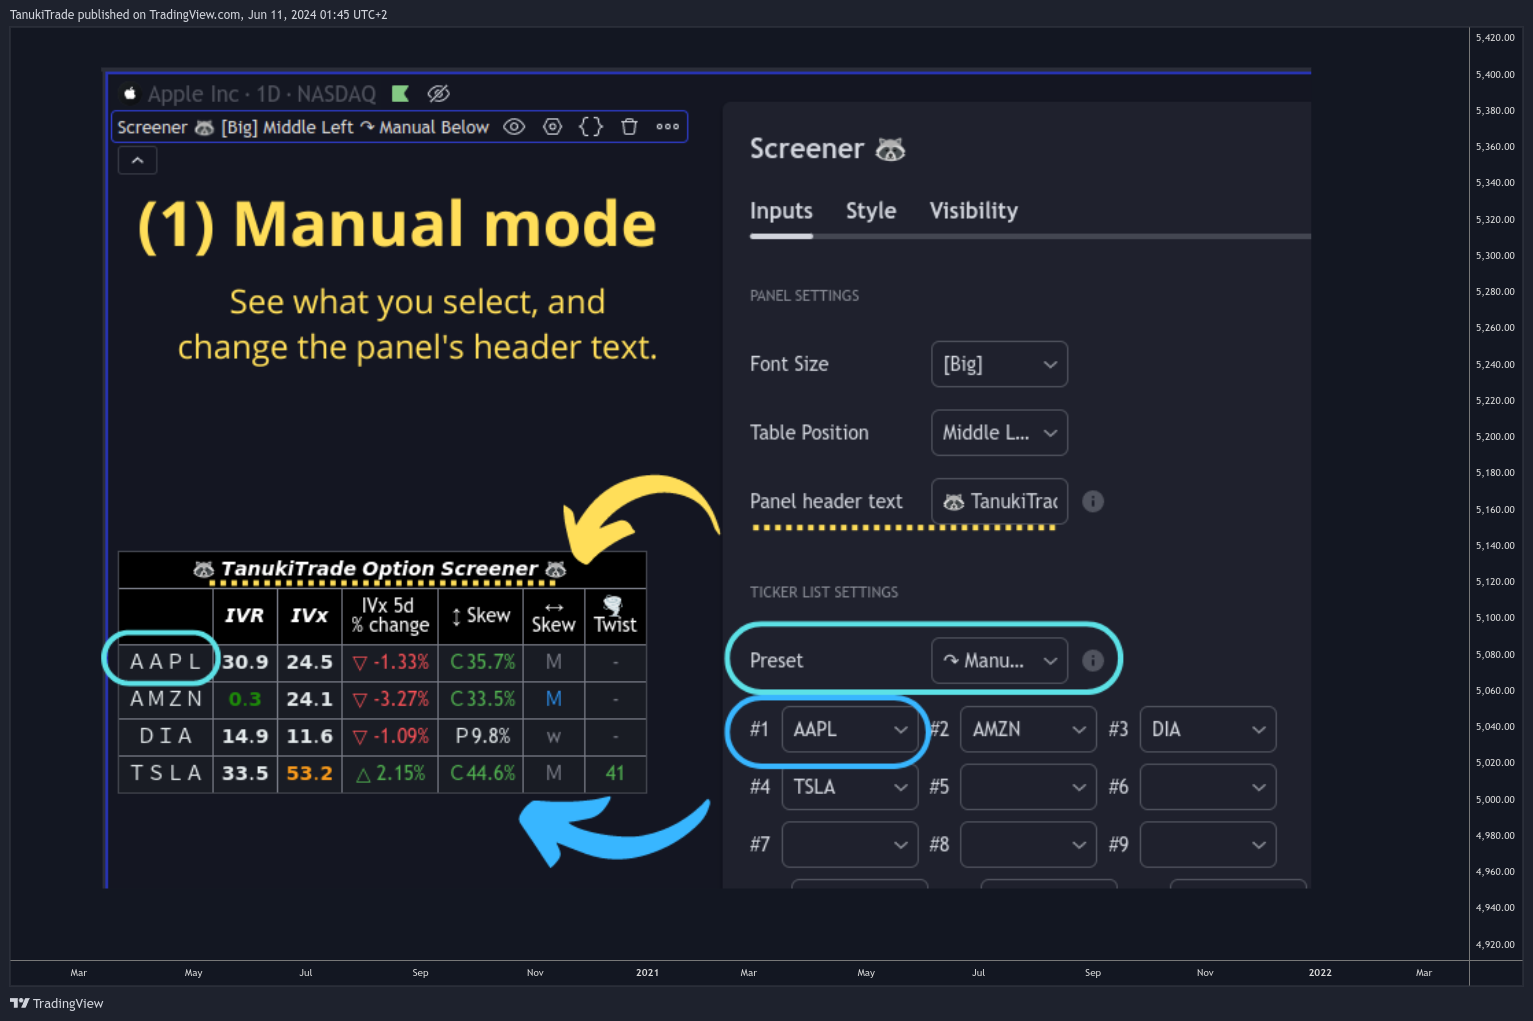Click IVx 5d % change column header
This screenshot has width=1533, height=1021.
390,616
